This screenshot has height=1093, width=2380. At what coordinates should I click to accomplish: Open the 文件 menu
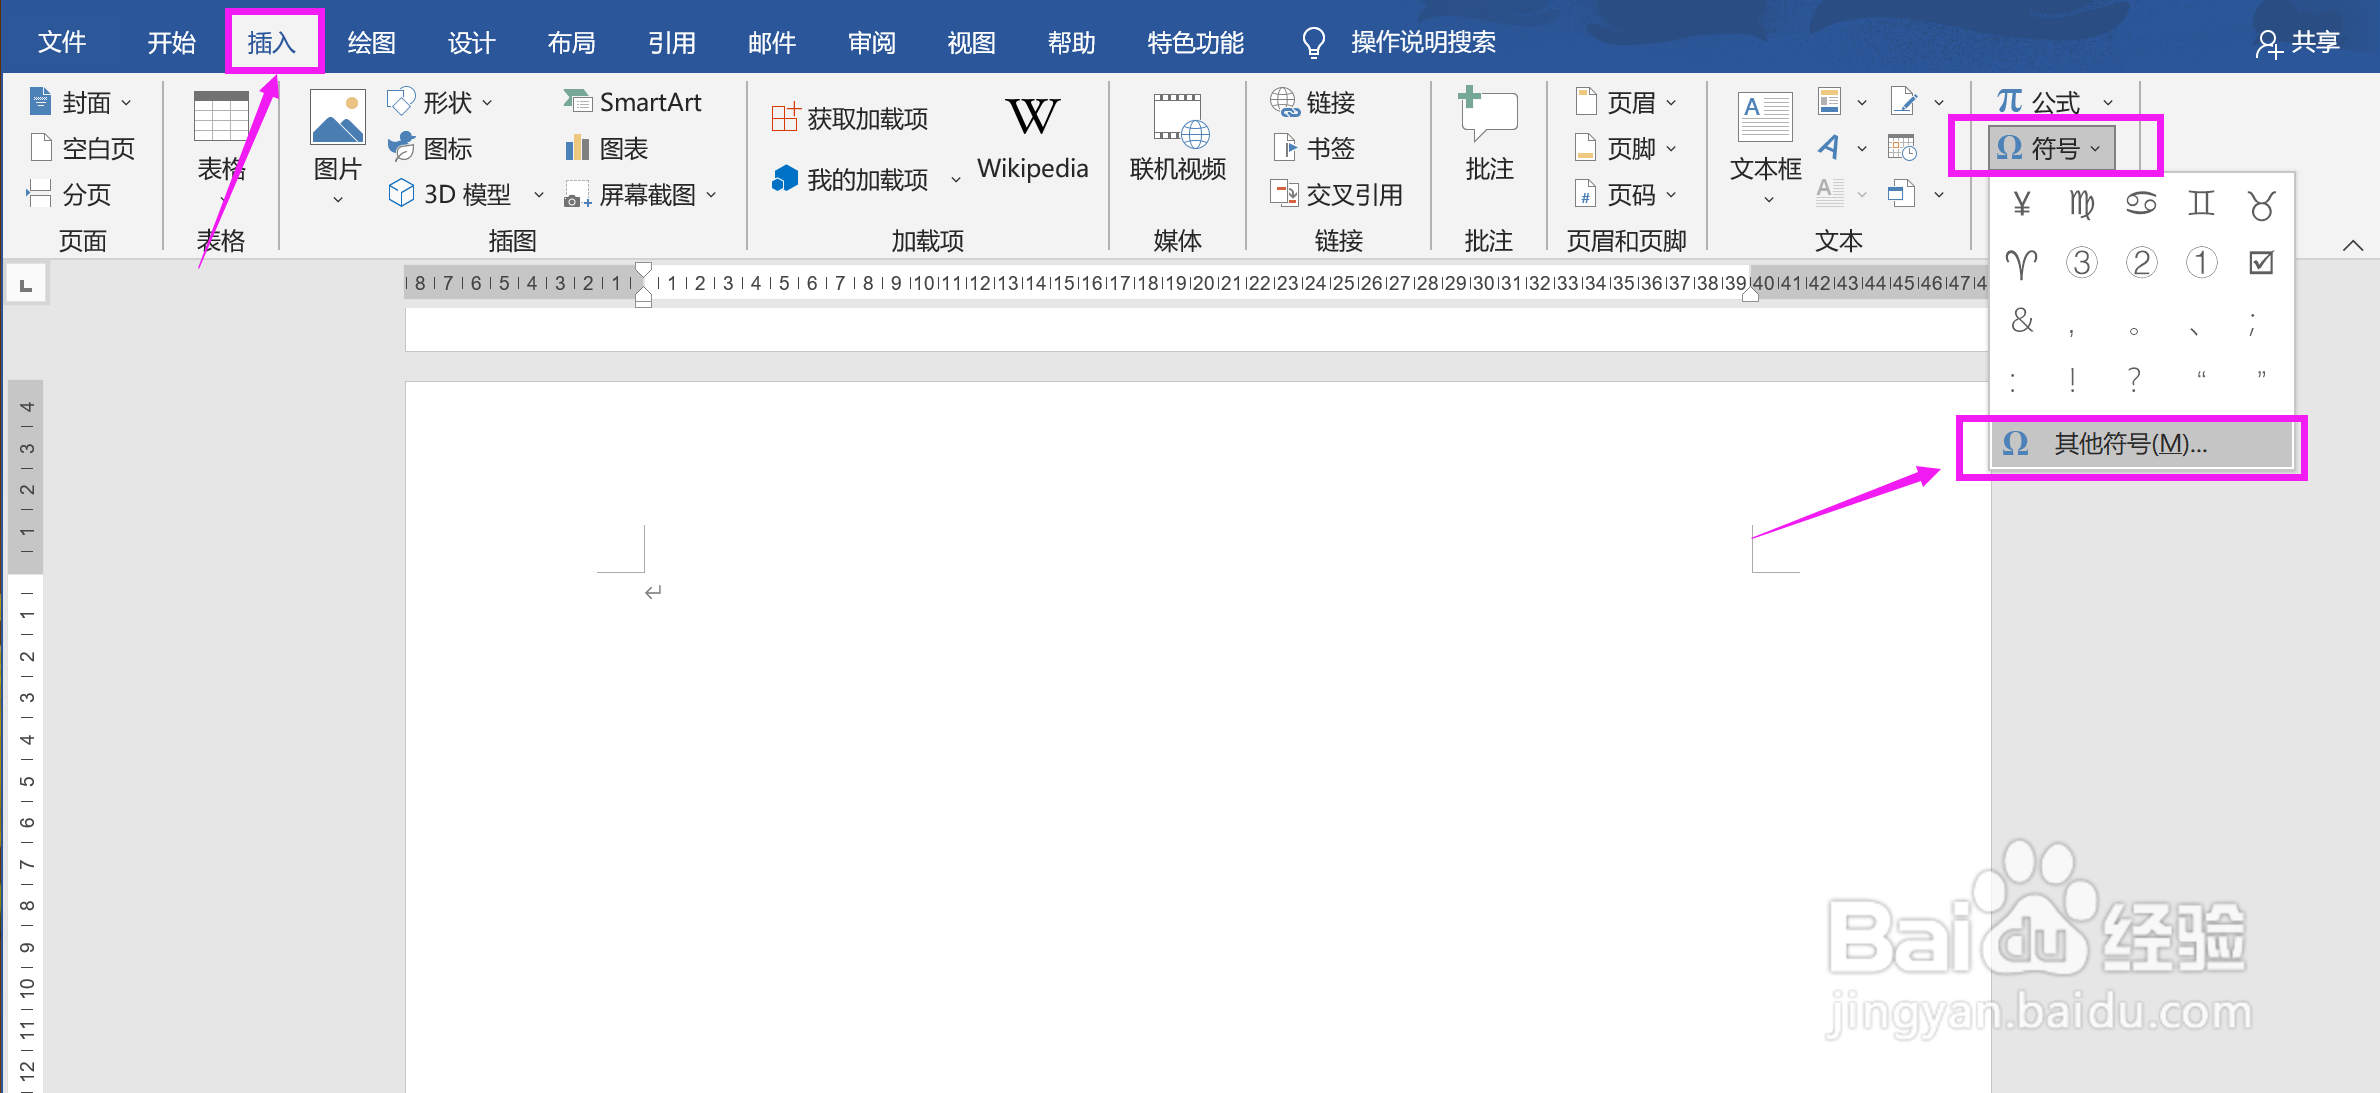[x=62, y=42]
